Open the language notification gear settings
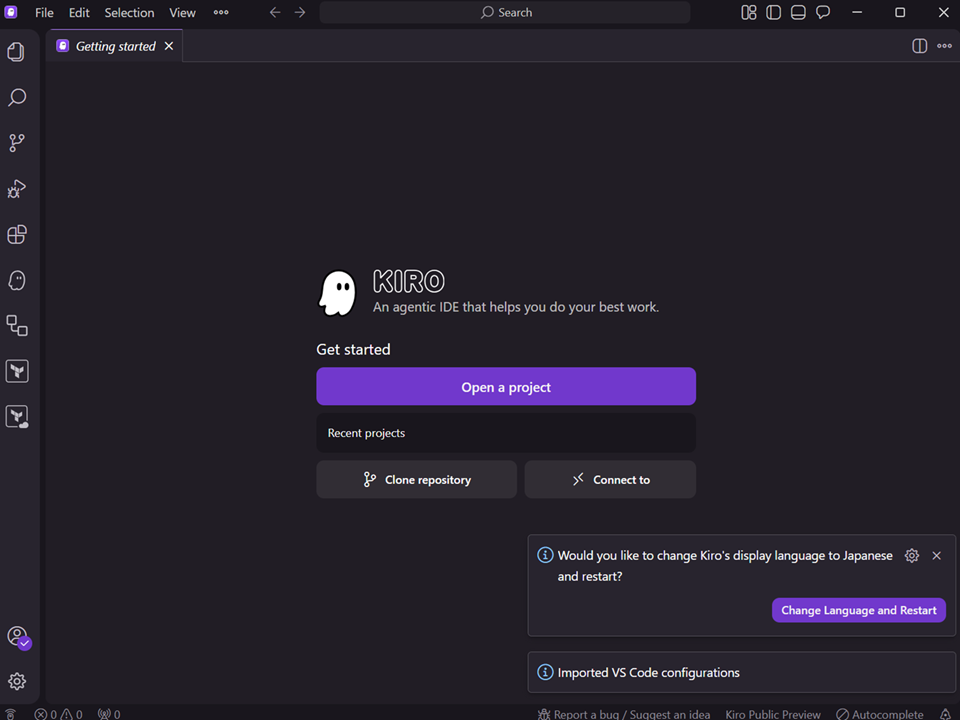 point(912,555)
